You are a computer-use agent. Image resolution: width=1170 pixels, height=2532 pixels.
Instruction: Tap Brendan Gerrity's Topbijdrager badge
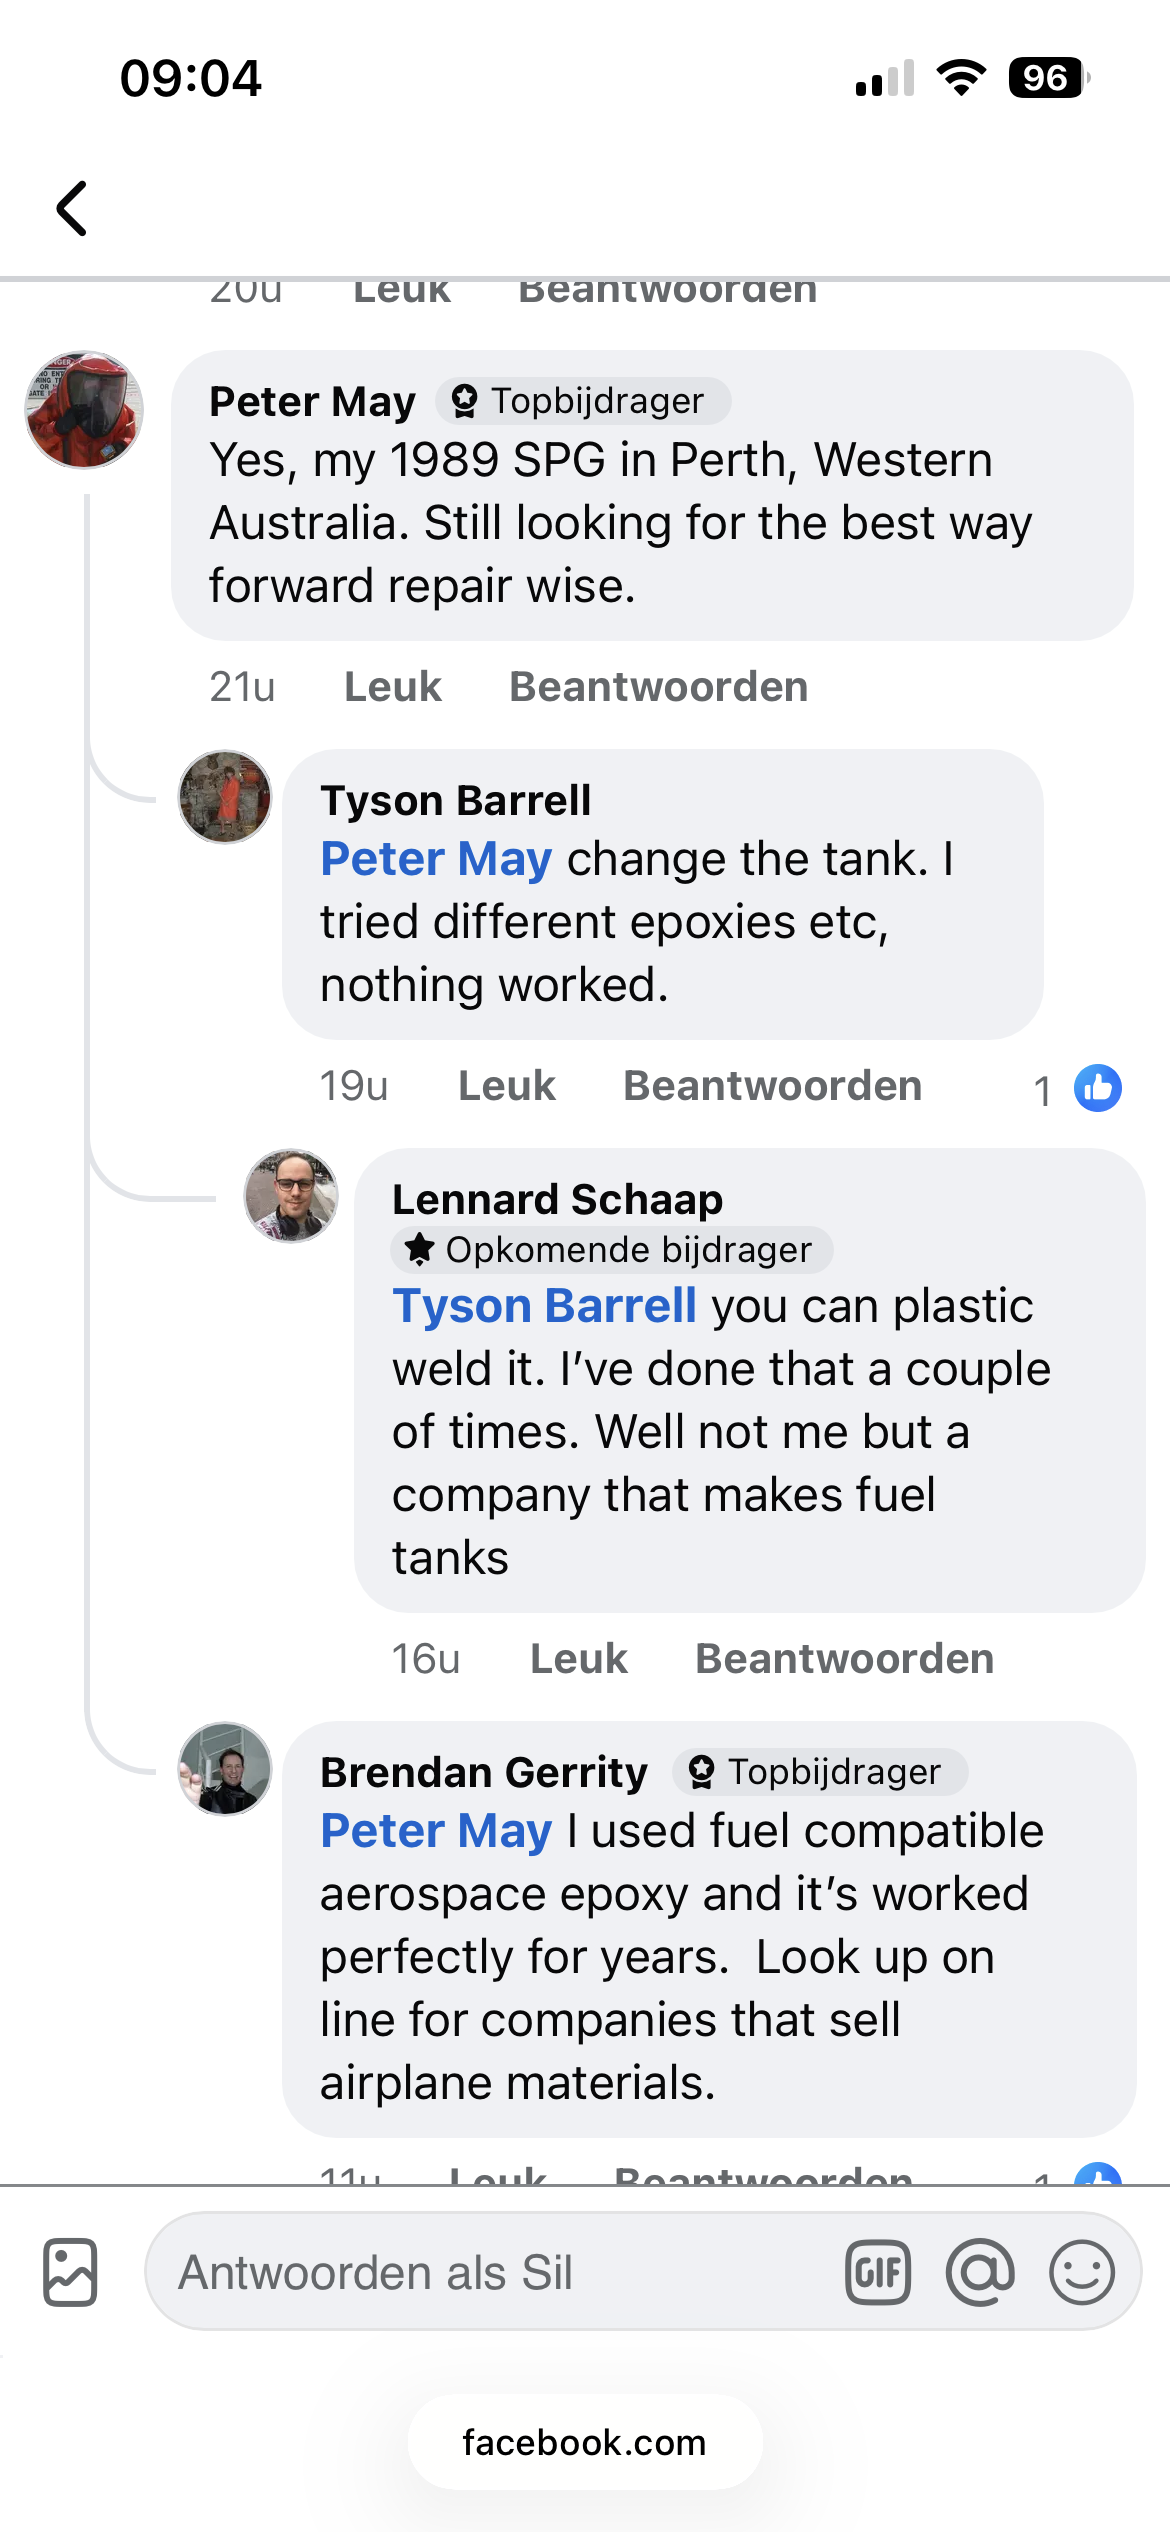pyautogui.click(x=820, y=1772)
